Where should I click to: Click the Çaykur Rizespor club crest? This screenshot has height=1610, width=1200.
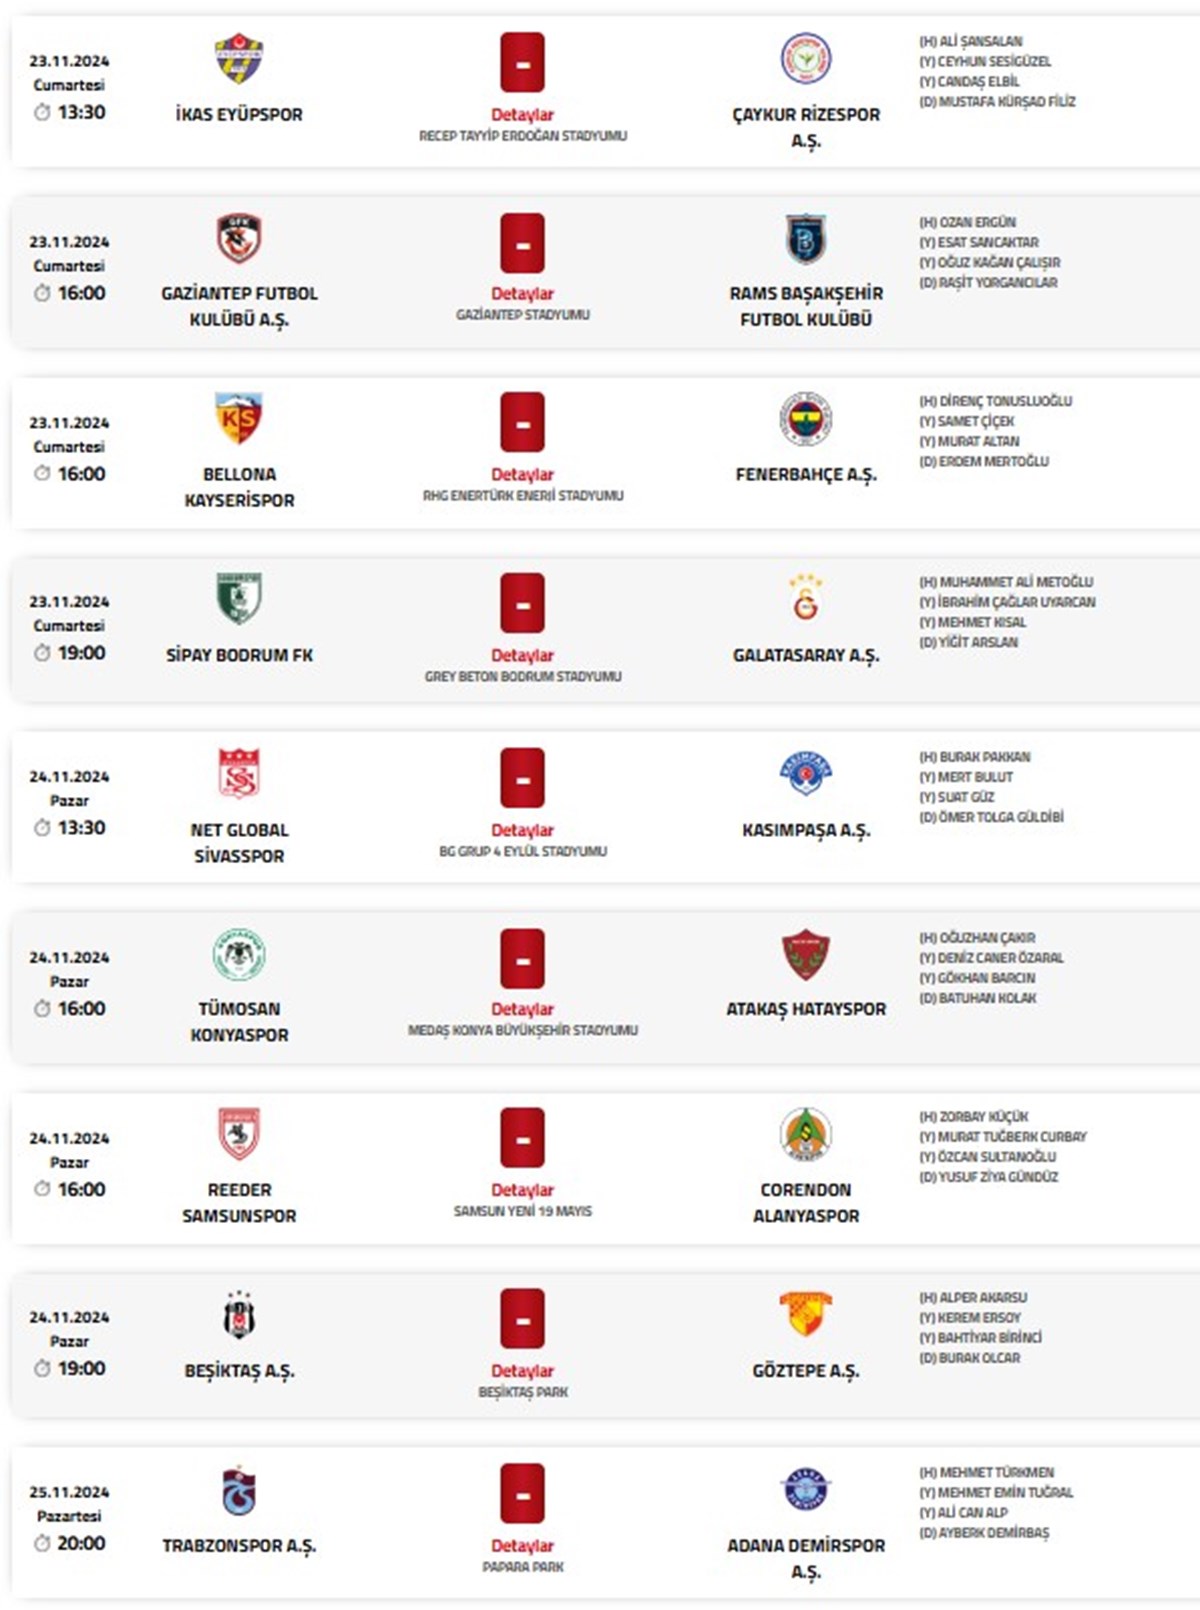pos(805,59)
